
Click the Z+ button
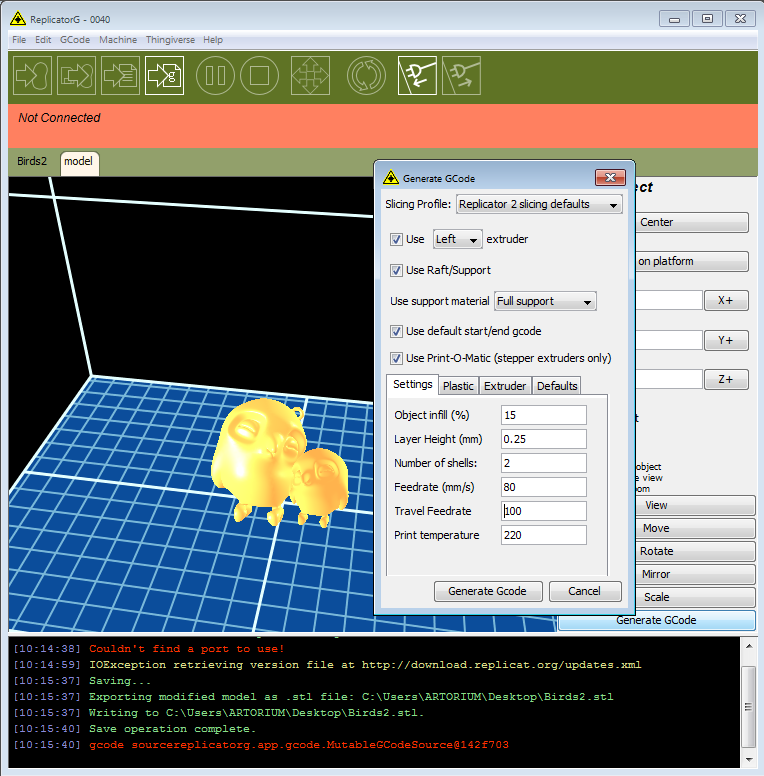pos(726,380)
